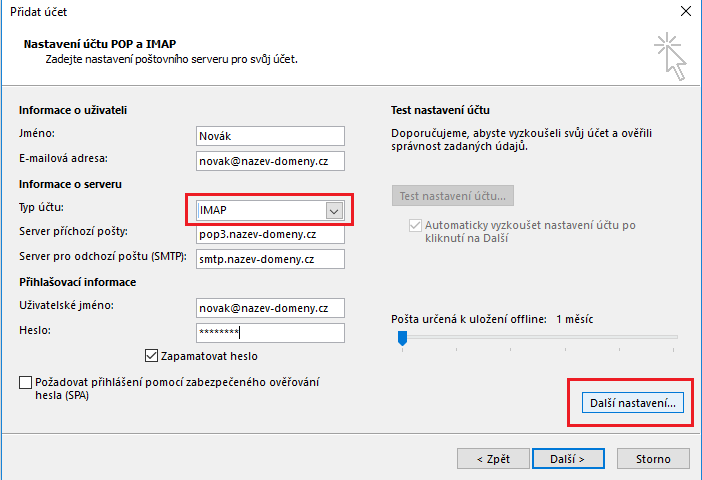Focus the Uživatelské jméno field
The width and height of the screenshot is (702, 480).
click(270, 307)
